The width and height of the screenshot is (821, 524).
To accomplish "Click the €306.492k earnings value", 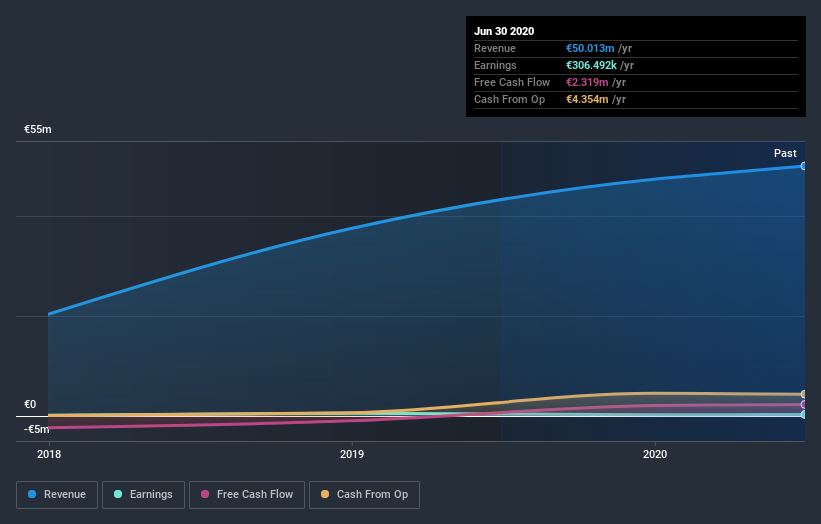I will [591, 65].
